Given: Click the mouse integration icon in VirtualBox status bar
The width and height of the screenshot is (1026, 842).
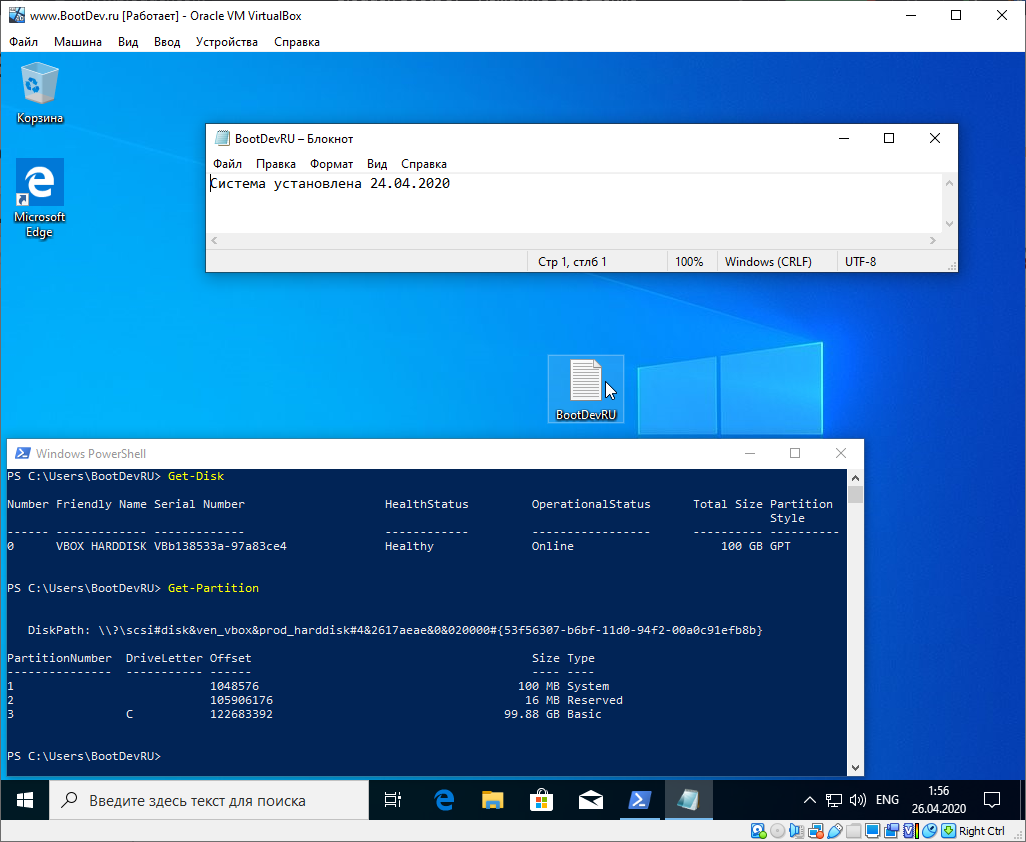Looking at the screenshot, I should (x=930, y=831).
